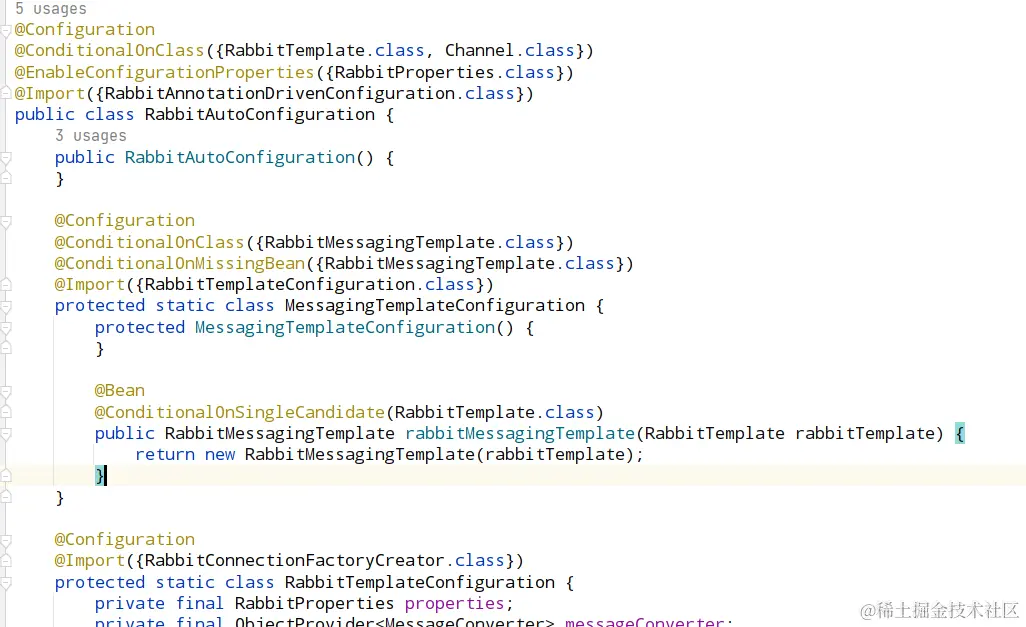Click the rabbitMessagingTemplate method name
The image size is (1026, 627).
[x=520, y=433]
